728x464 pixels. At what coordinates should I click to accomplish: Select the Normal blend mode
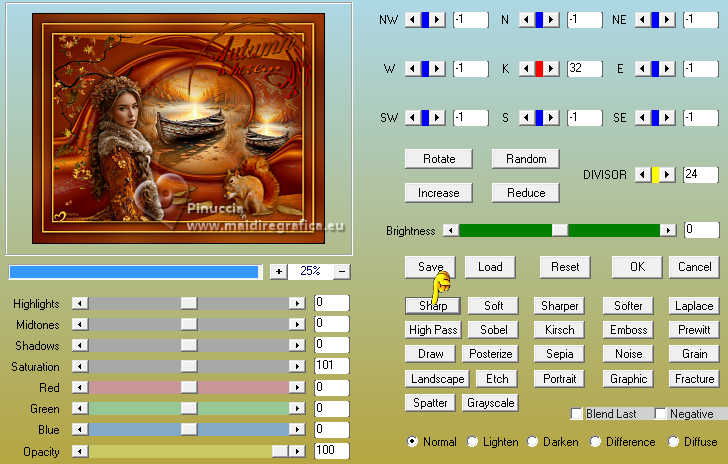pyautogui.click(x=412, y=441)
